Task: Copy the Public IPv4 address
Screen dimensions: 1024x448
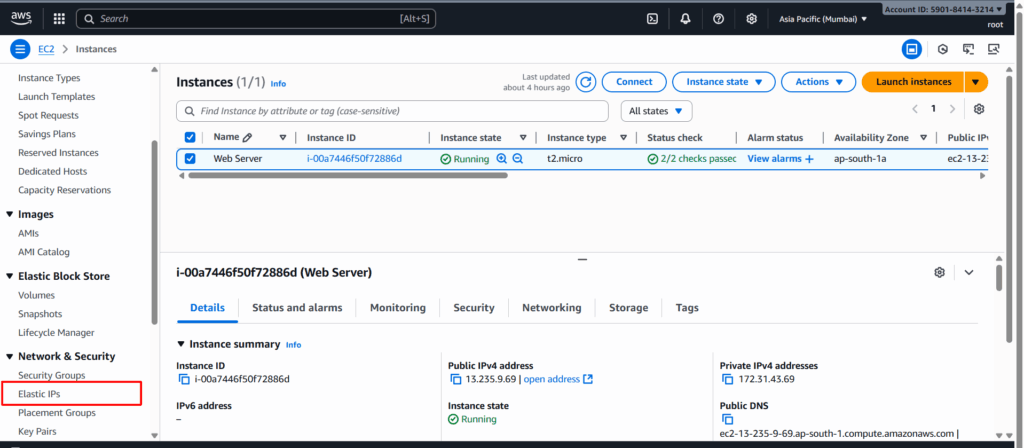Action: tap(456, 379)
